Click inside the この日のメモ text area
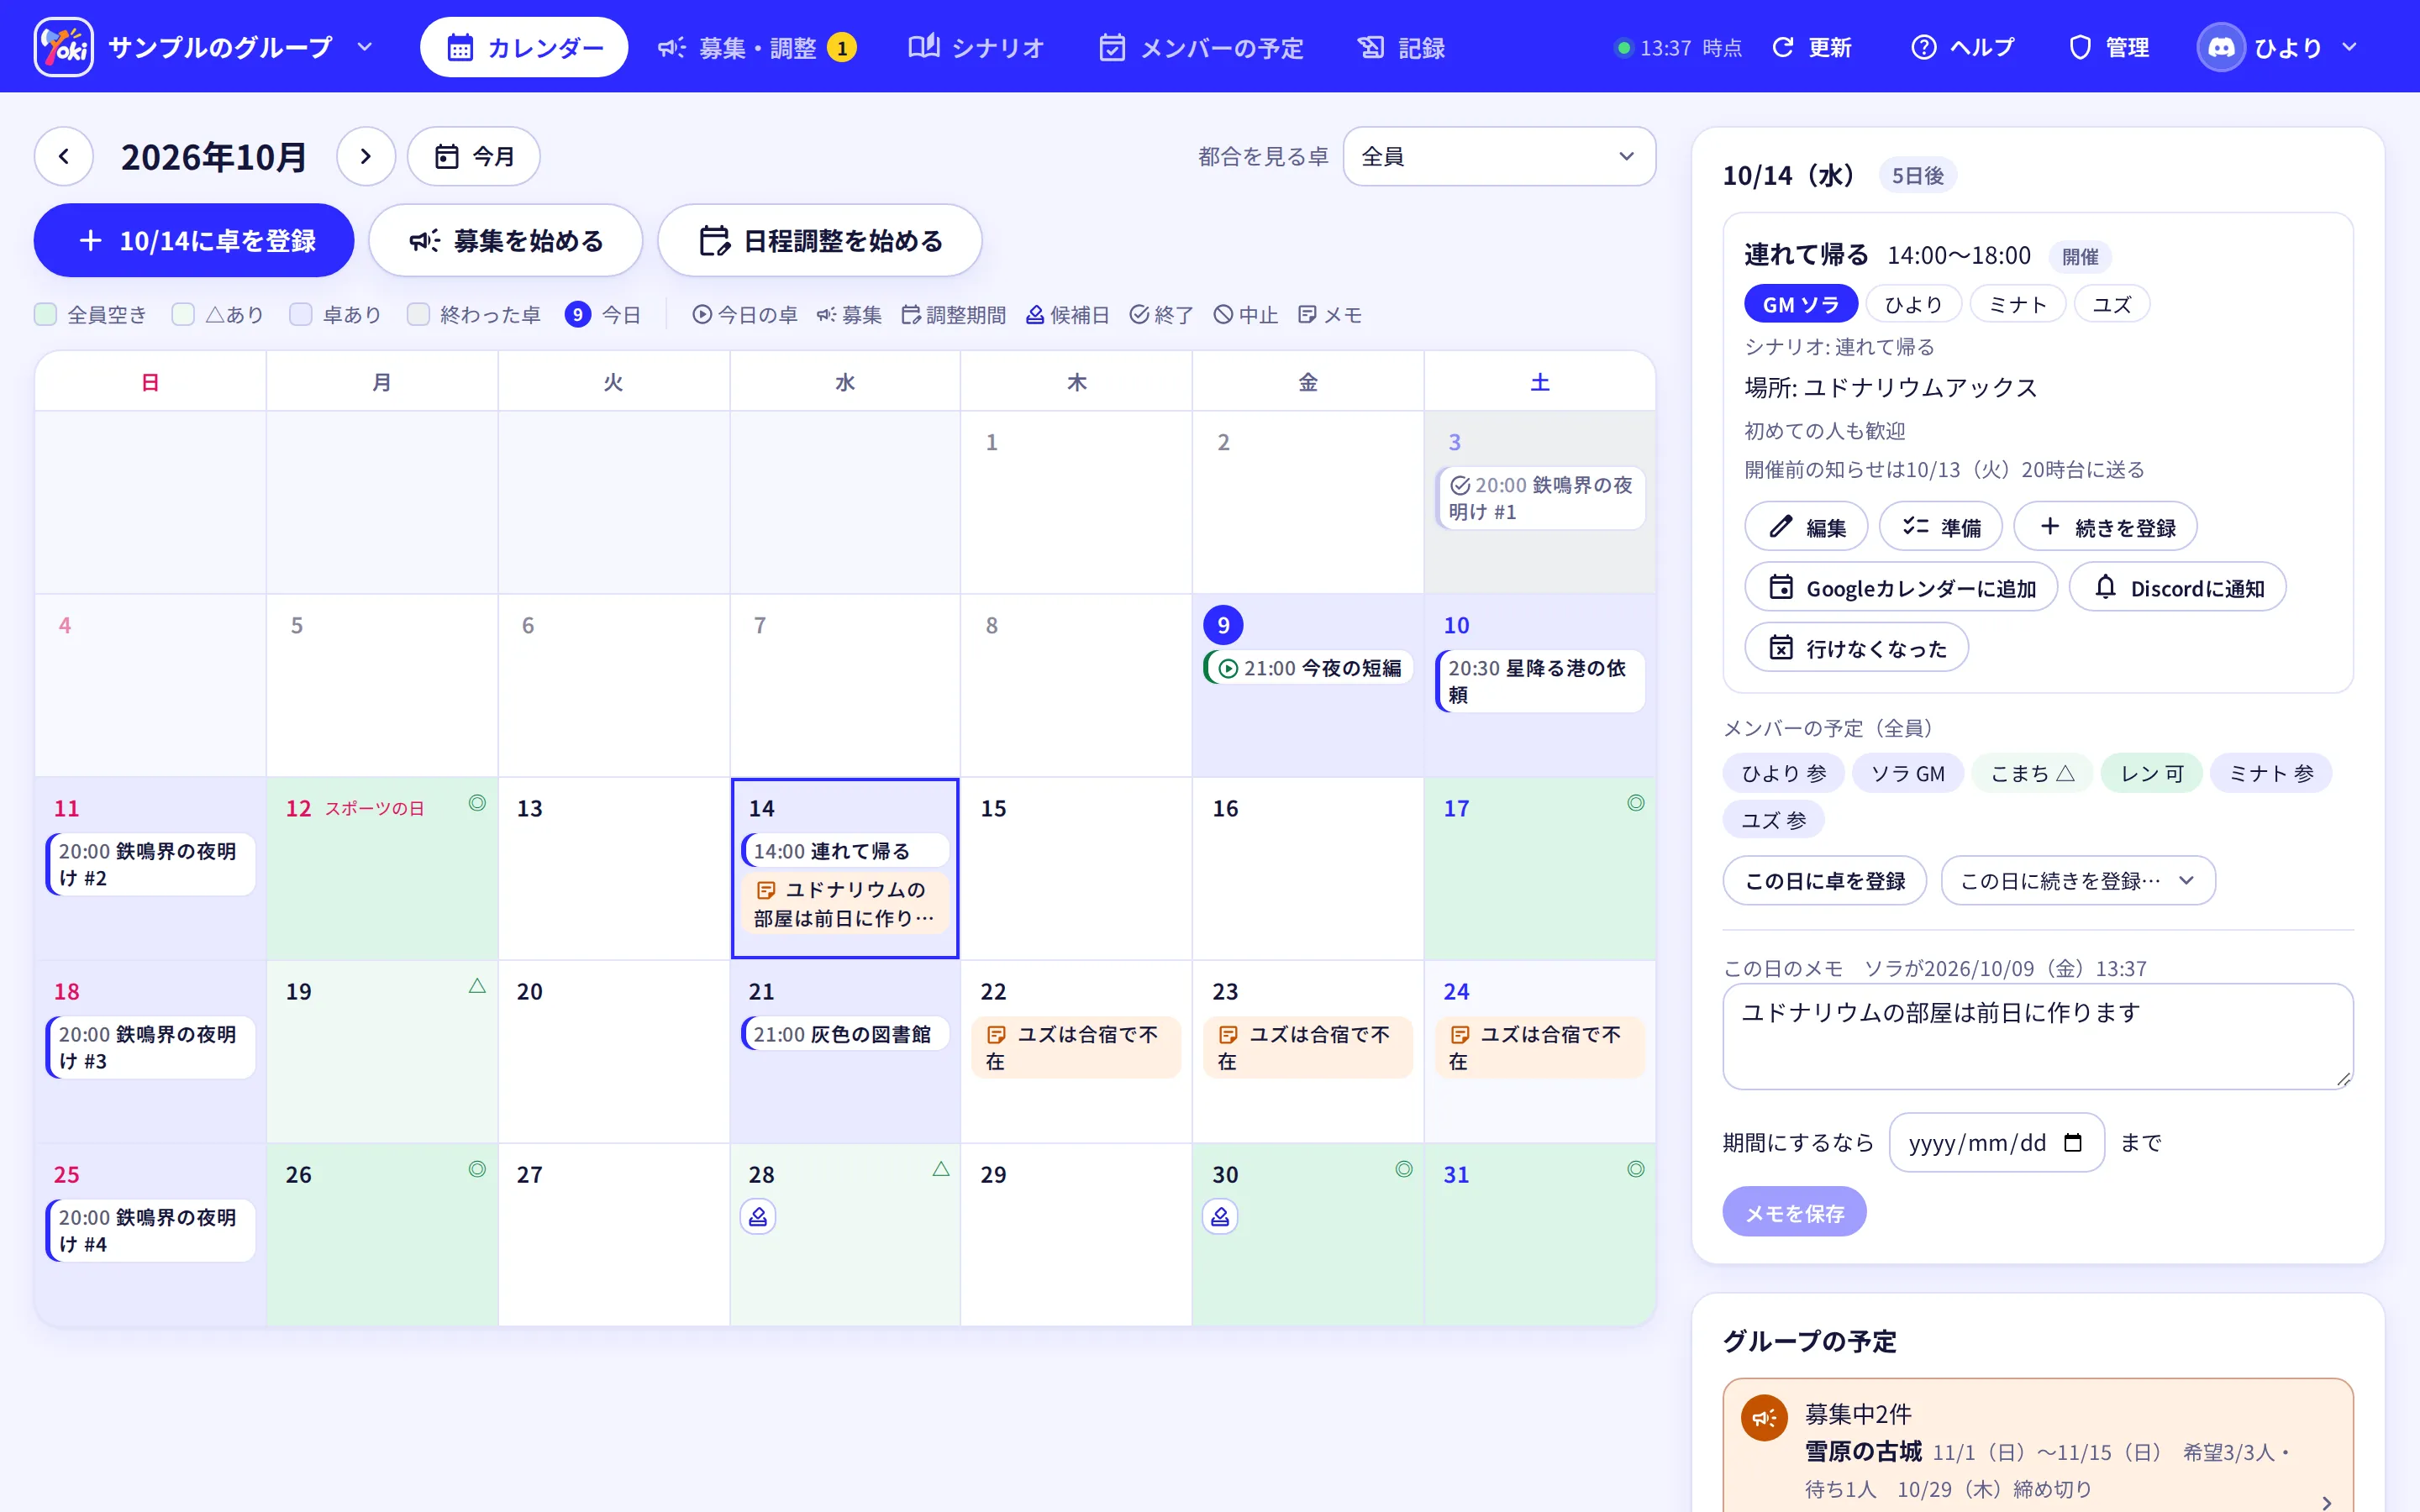Image resolution: width=2420 pixels, height=1512 pixels. tap(2038, 1036)
